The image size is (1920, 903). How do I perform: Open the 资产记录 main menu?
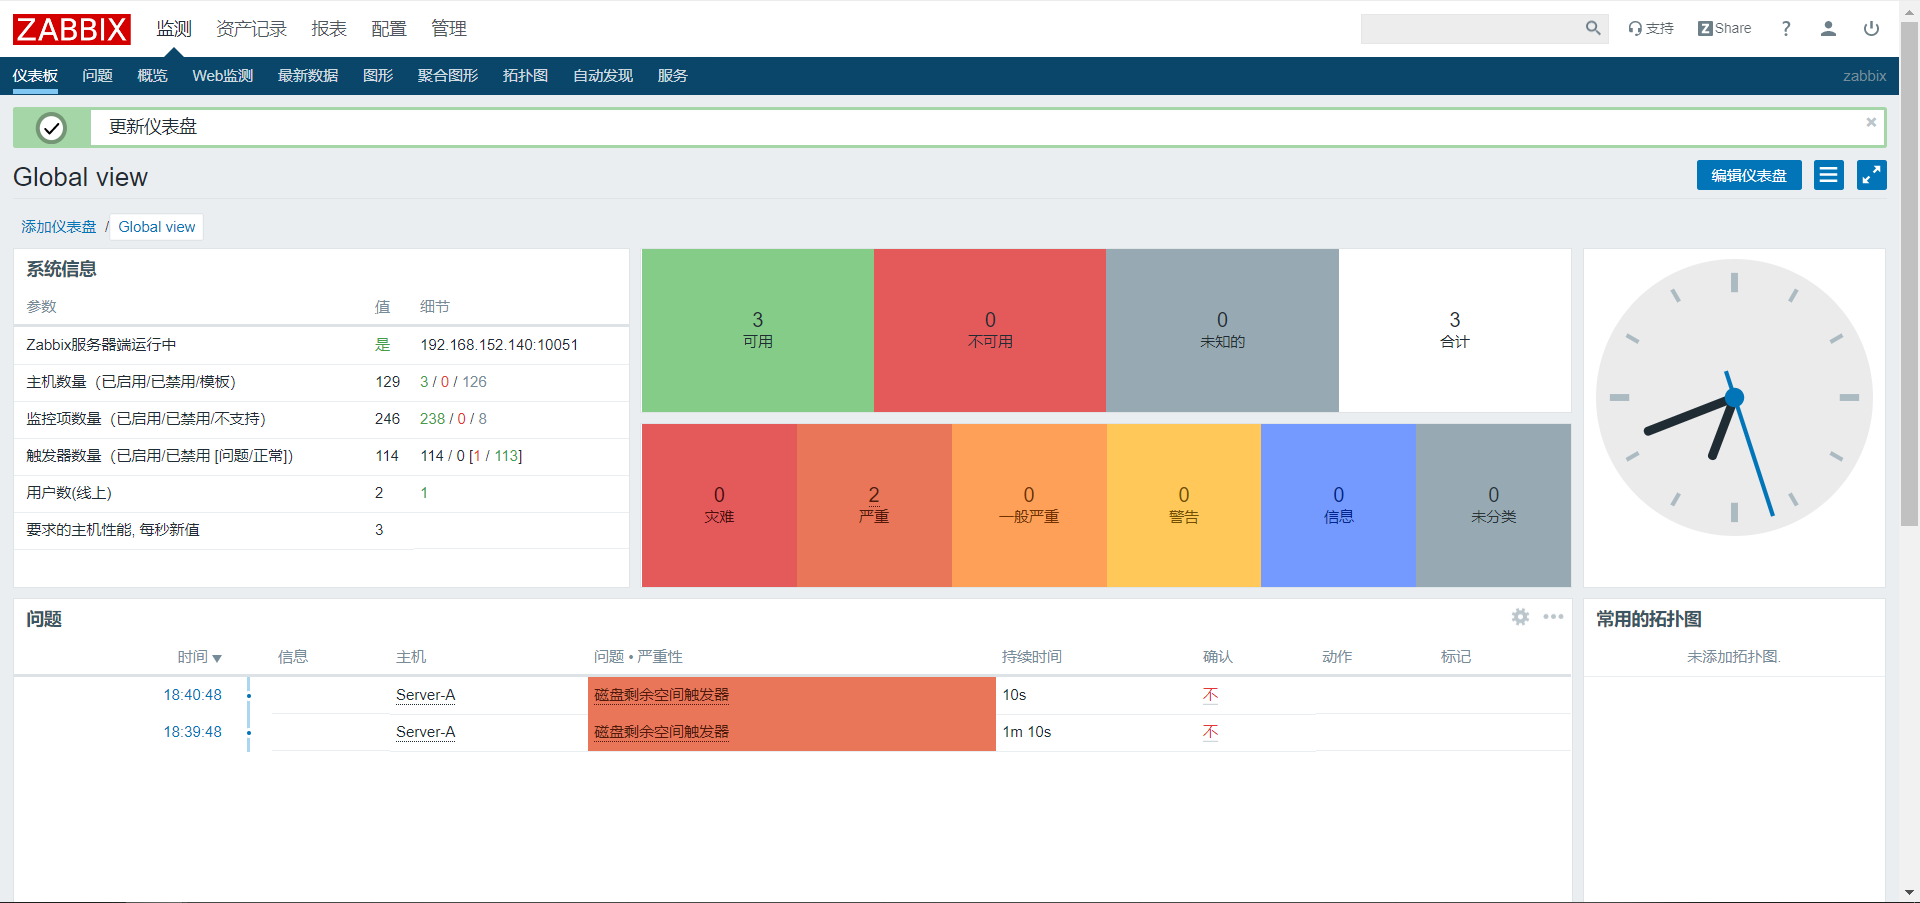click(251, 29)
